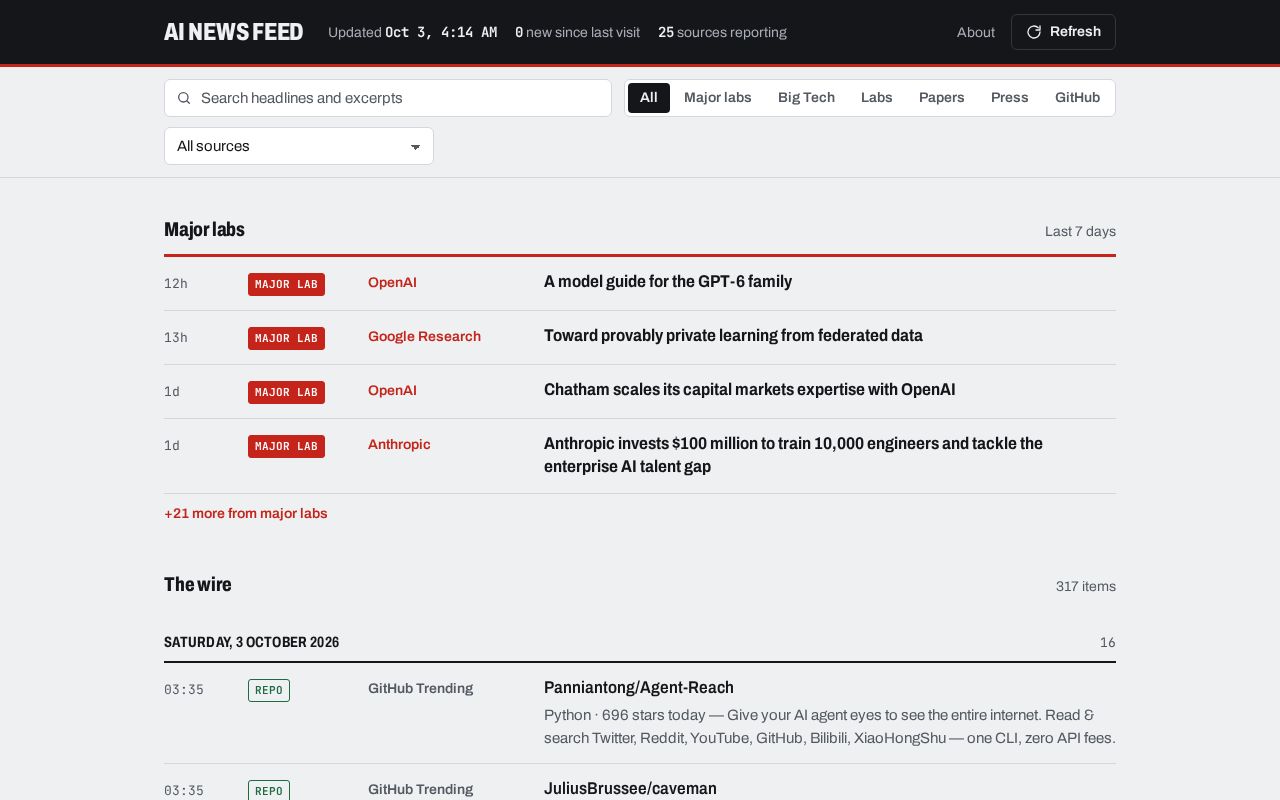Click OpenAI source on GPT-6 row
The height and width of the screenshot is (800, 1280).
pos(392,283)
